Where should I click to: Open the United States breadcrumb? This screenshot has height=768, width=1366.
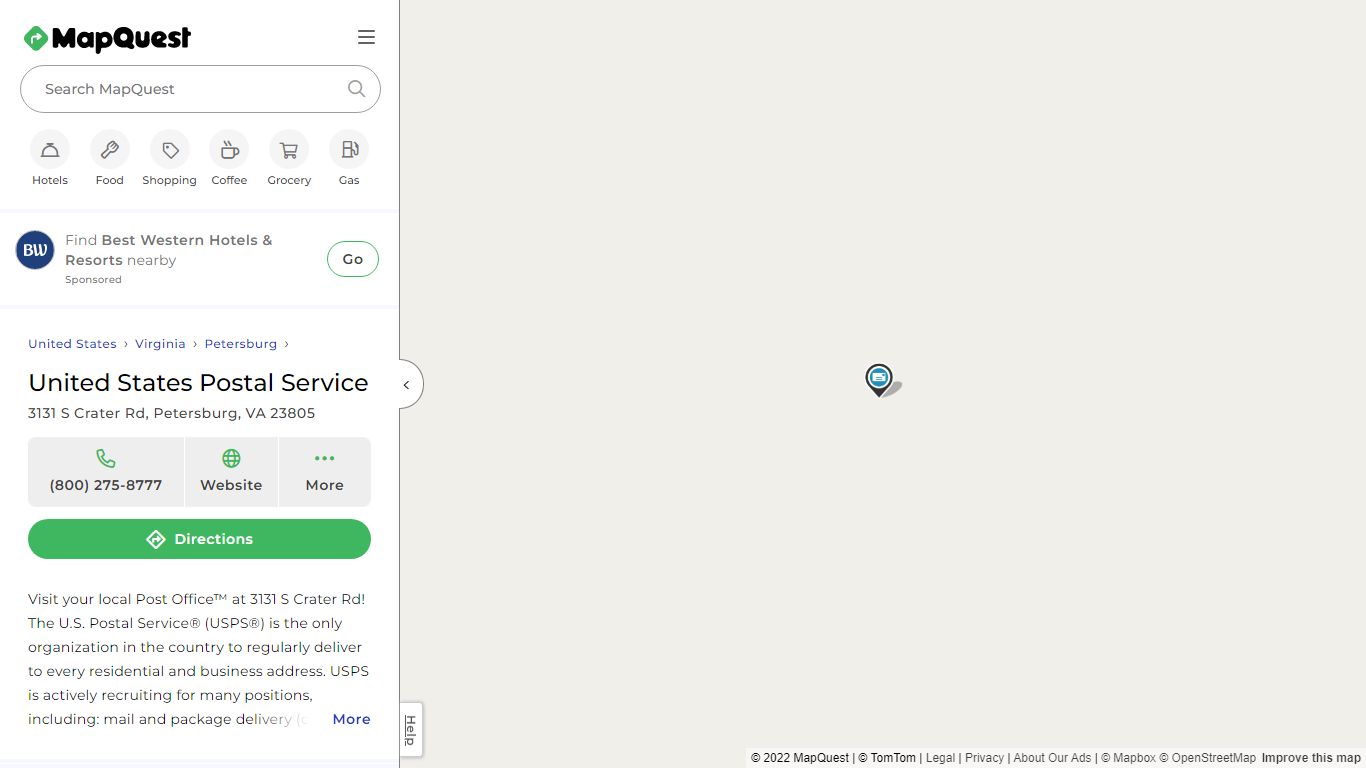point(72,344)
